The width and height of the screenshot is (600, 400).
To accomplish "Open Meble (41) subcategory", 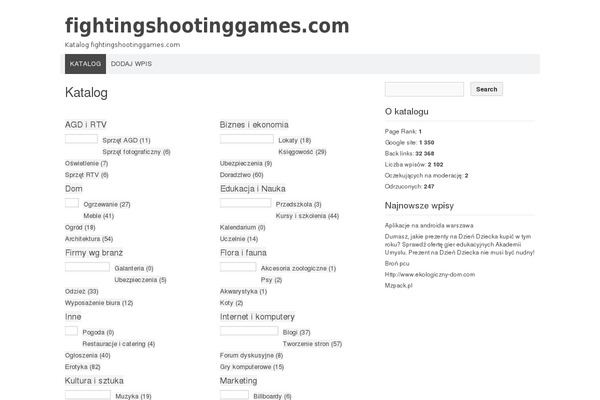I will 99,216.
